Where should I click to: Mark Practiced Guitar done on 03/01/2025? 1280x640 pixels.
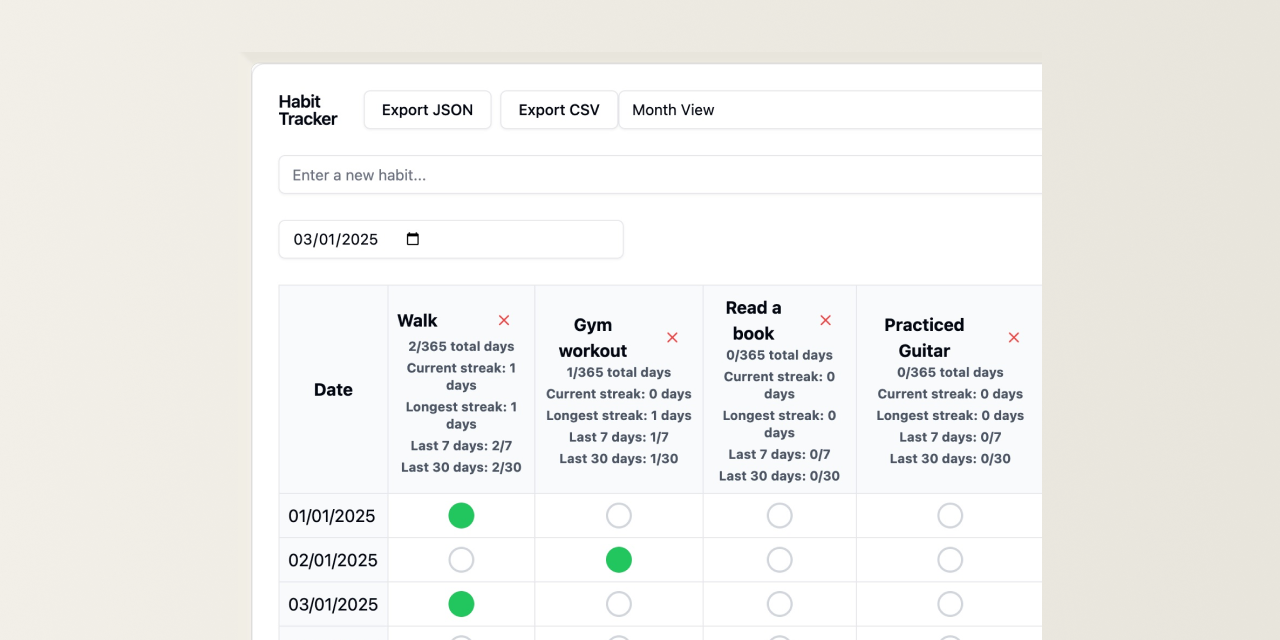(x=950, y=604)
